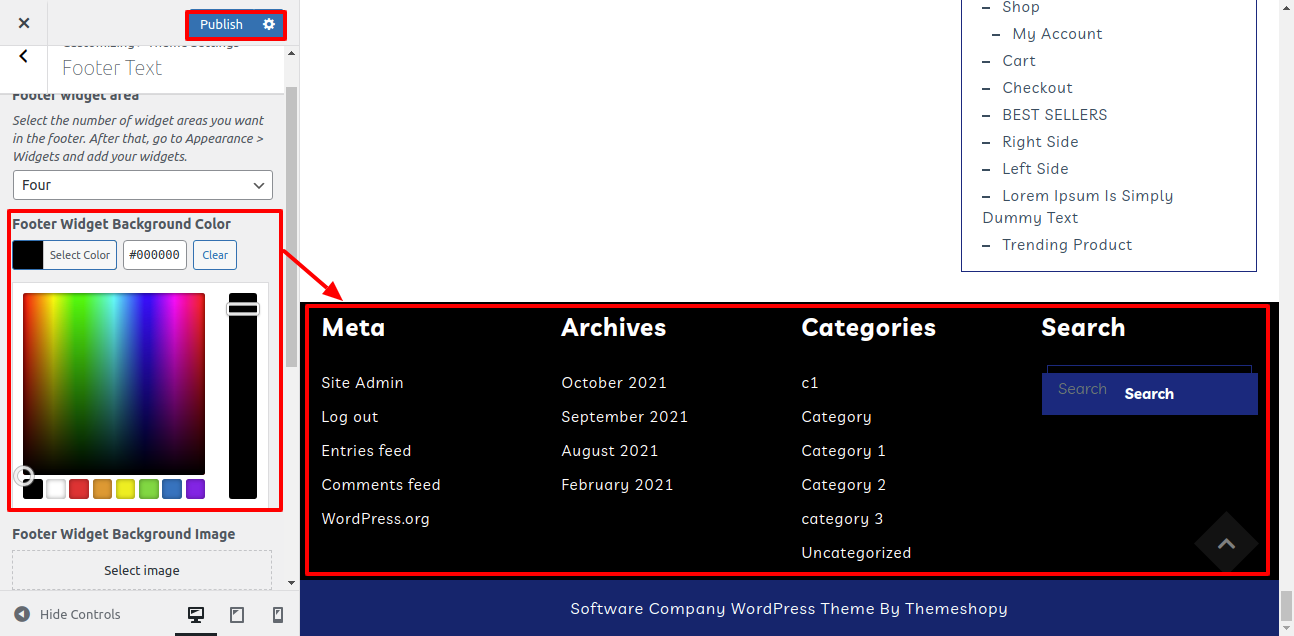Click the hex color field #000000
Image resolution: width=1294 pixels, height=636 pixels.
coord(155,255)
